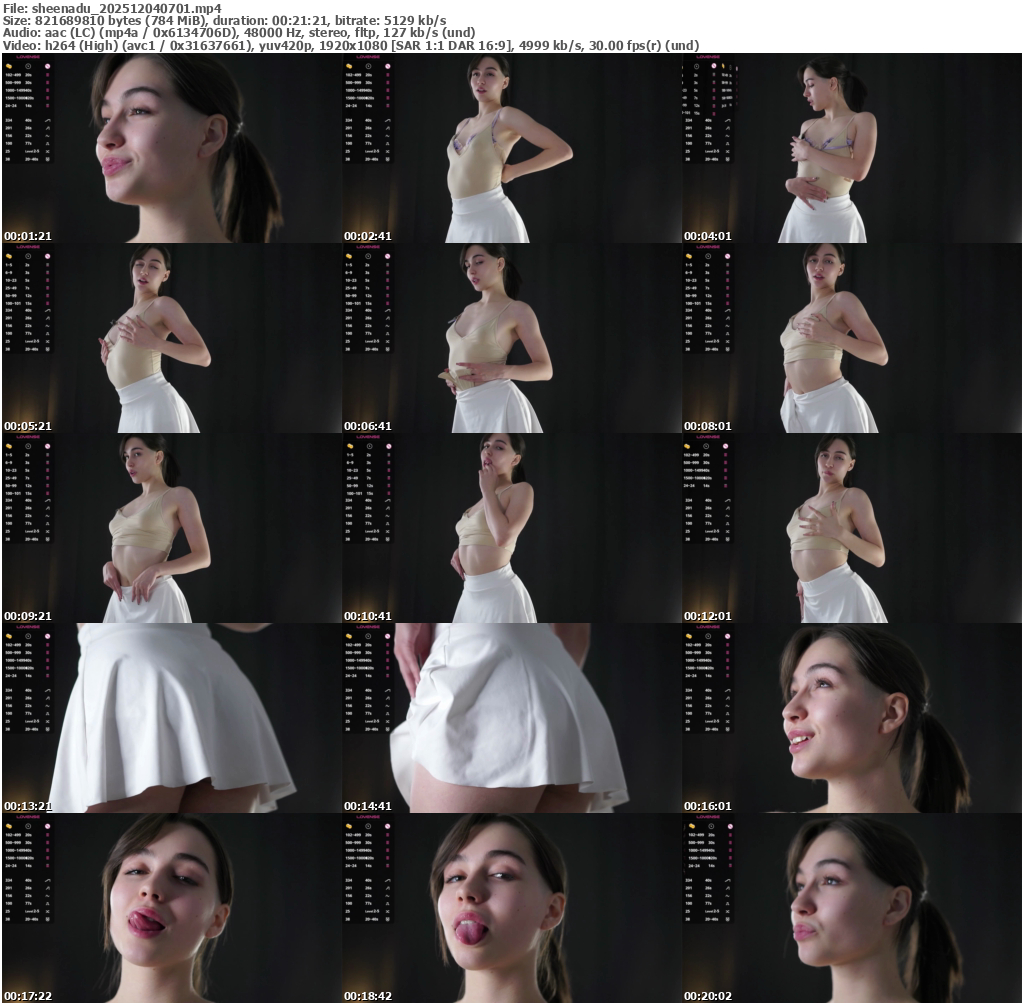1024x1003 pixels.
Task: Click the 'Size: 821689810 bytes' header line
Action: point(225,21)
